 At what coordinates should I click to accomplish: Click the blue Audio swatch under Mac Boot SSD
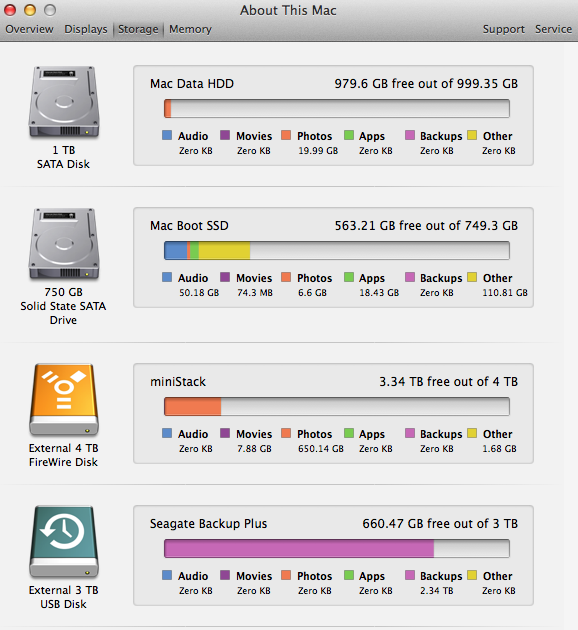[x=167, y=277]
